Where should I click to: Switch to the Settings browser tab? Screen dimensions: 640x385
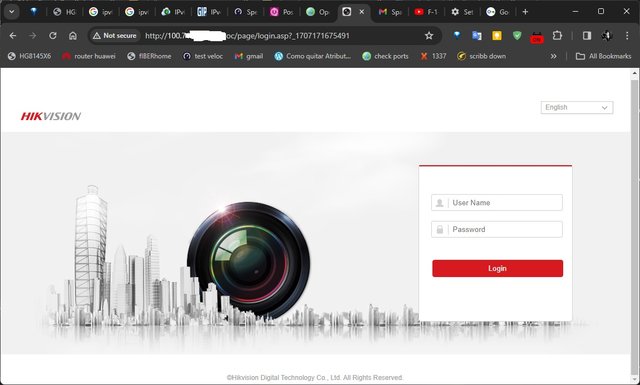[462, 12]
